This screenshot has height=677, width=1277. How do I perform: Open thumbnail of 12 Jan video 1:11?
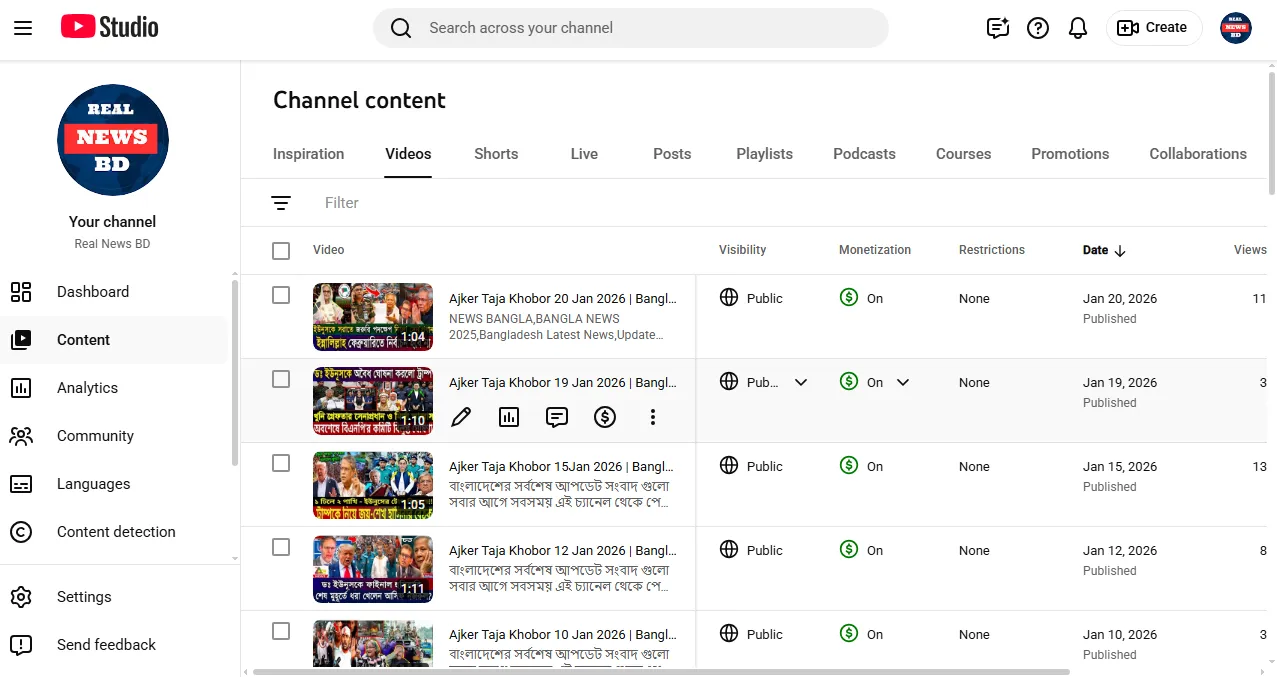[373, 569]
